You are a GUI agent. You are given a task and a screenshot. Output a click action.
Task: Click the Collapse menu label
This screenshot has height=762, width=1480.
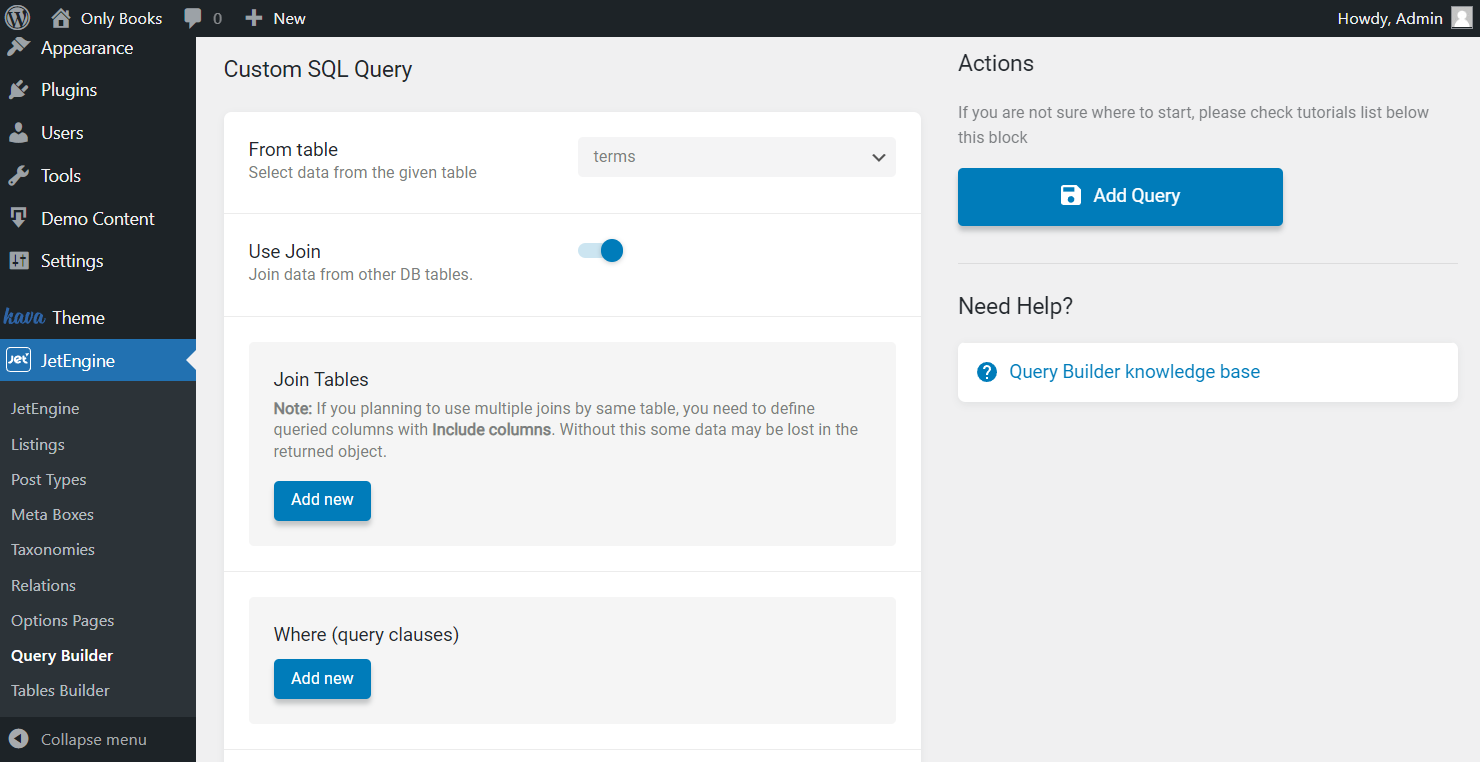pyautogui.click(x=94, y=740)
